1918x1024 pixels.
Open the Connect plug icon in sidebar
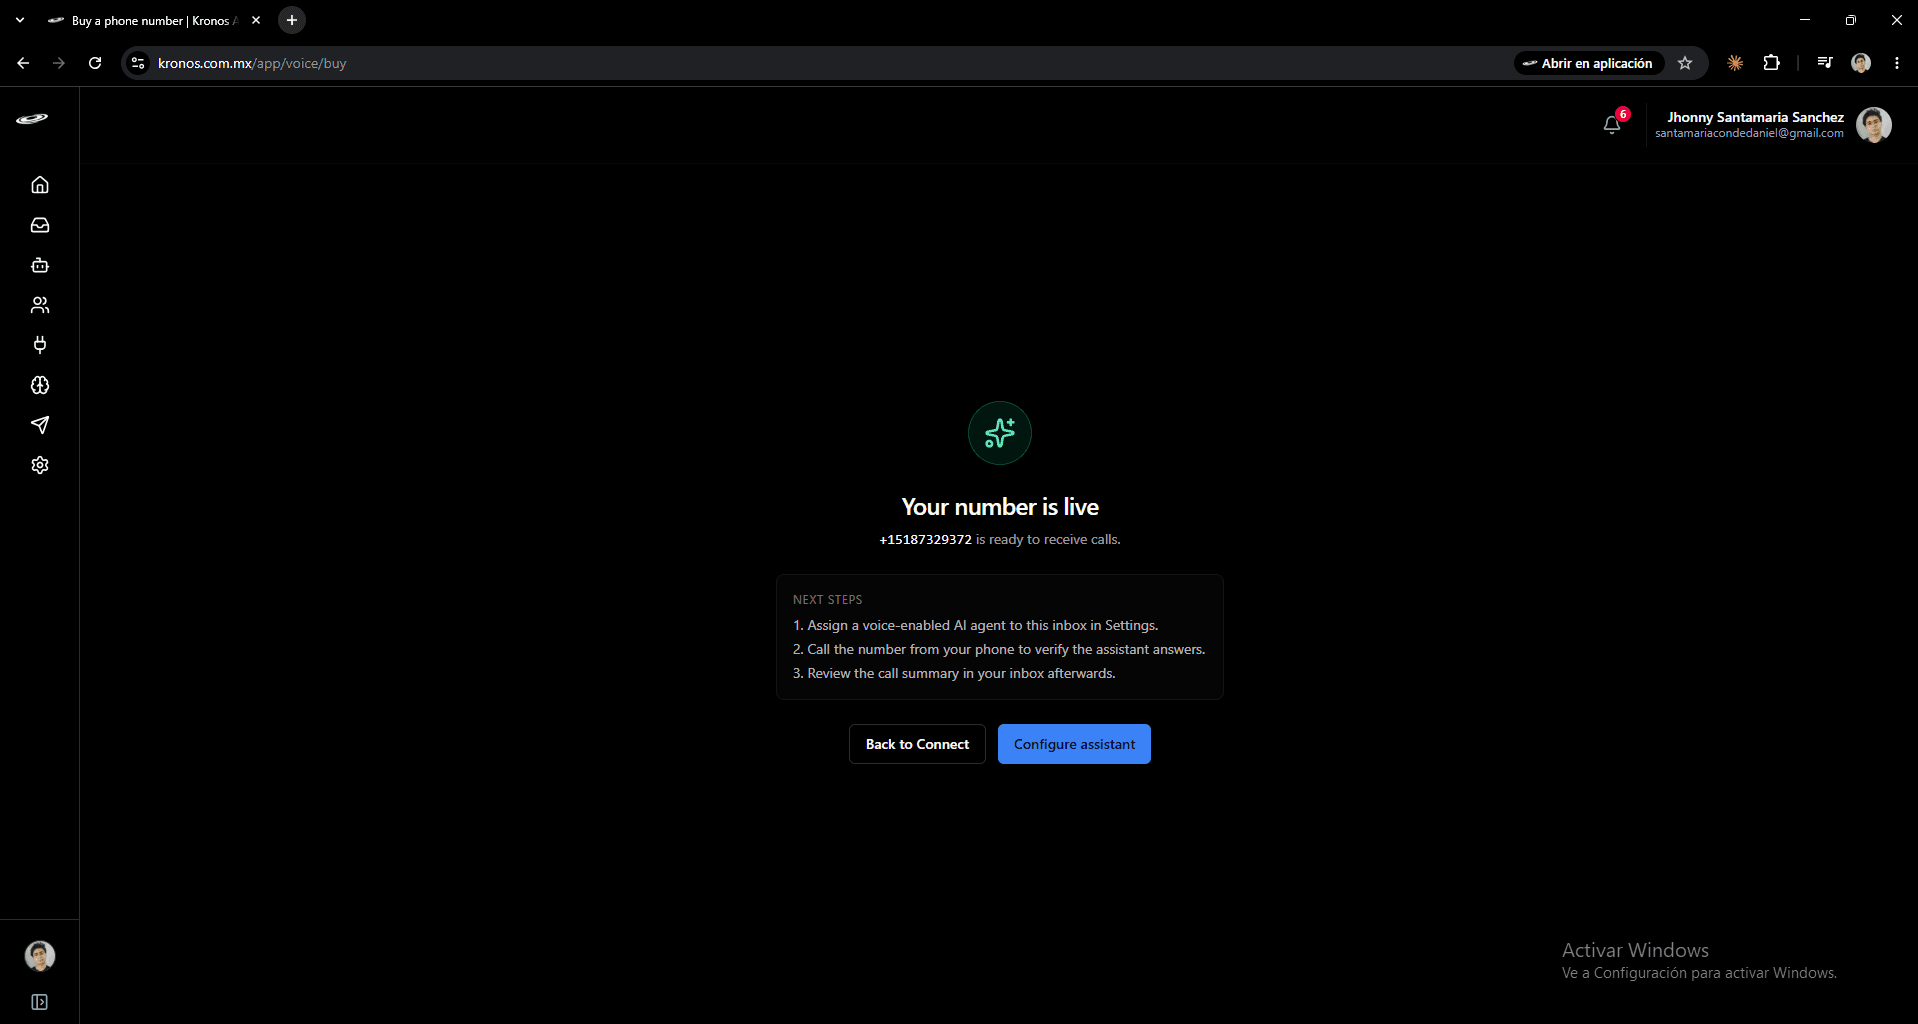pyautogui.click(x=40, y=345)
